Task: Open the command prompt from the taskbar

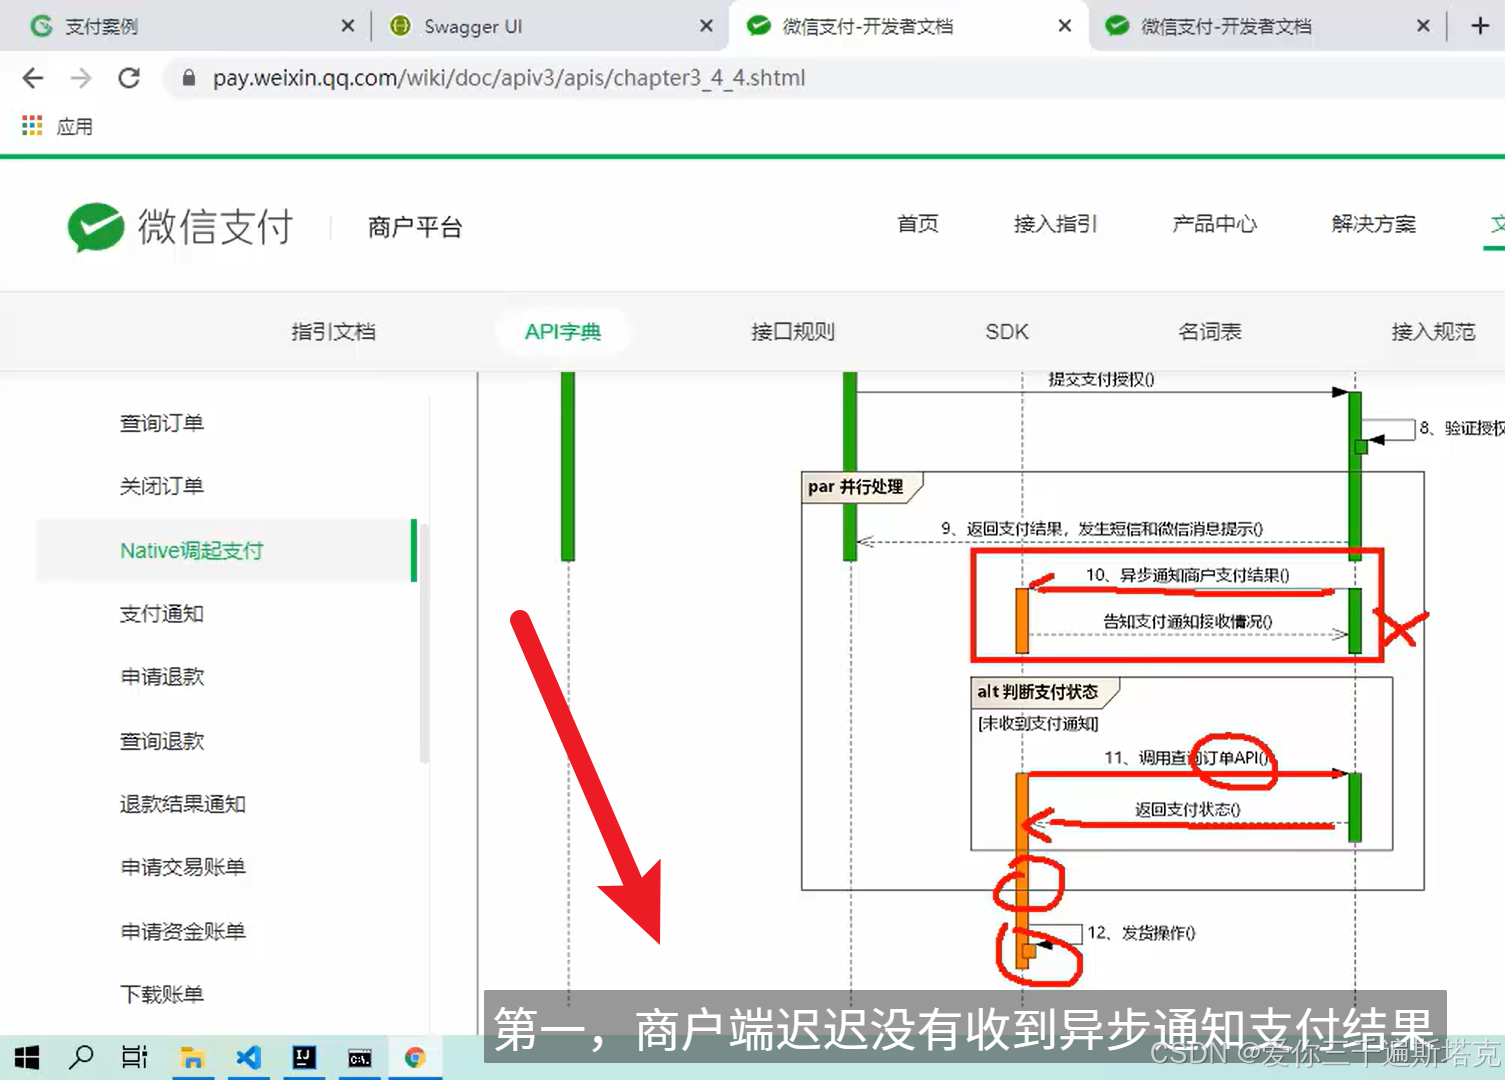Action: (360, 1057)
